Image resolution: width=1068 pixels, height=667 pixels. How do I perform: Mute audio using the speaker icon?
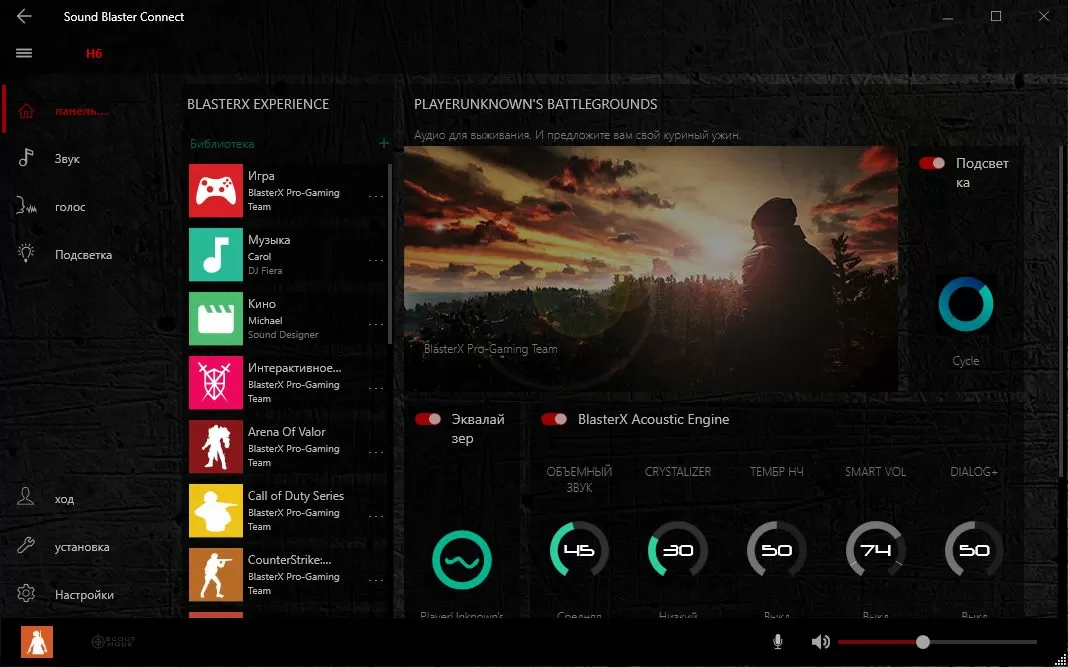tap(820, 642)
